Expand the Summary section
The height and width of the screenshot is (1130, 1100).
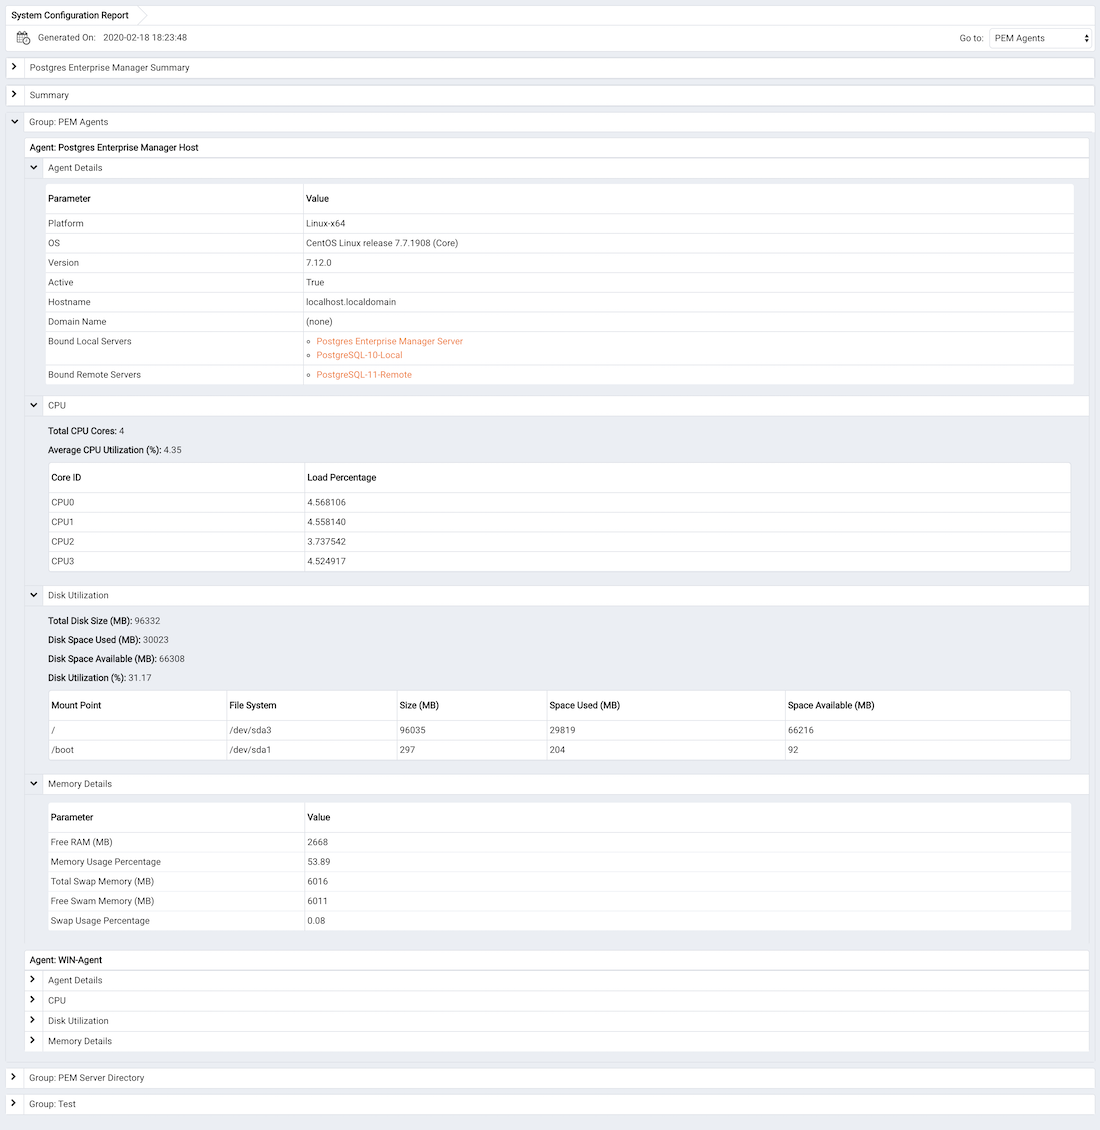tap(14, 94)
